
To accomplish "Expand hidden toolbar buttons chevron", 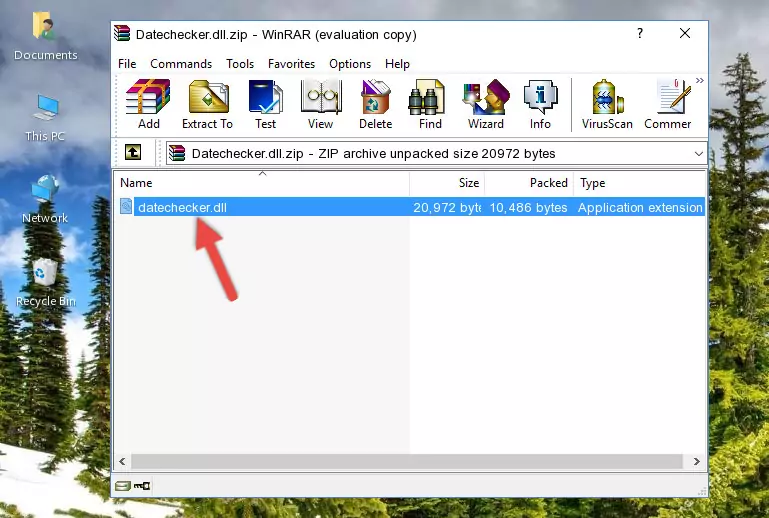I will 700,80.
